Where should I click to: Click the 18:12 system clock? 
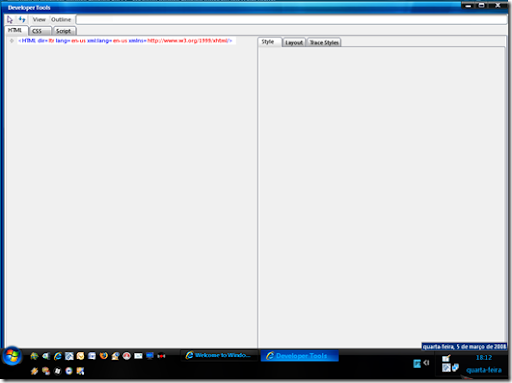point(484,358)
